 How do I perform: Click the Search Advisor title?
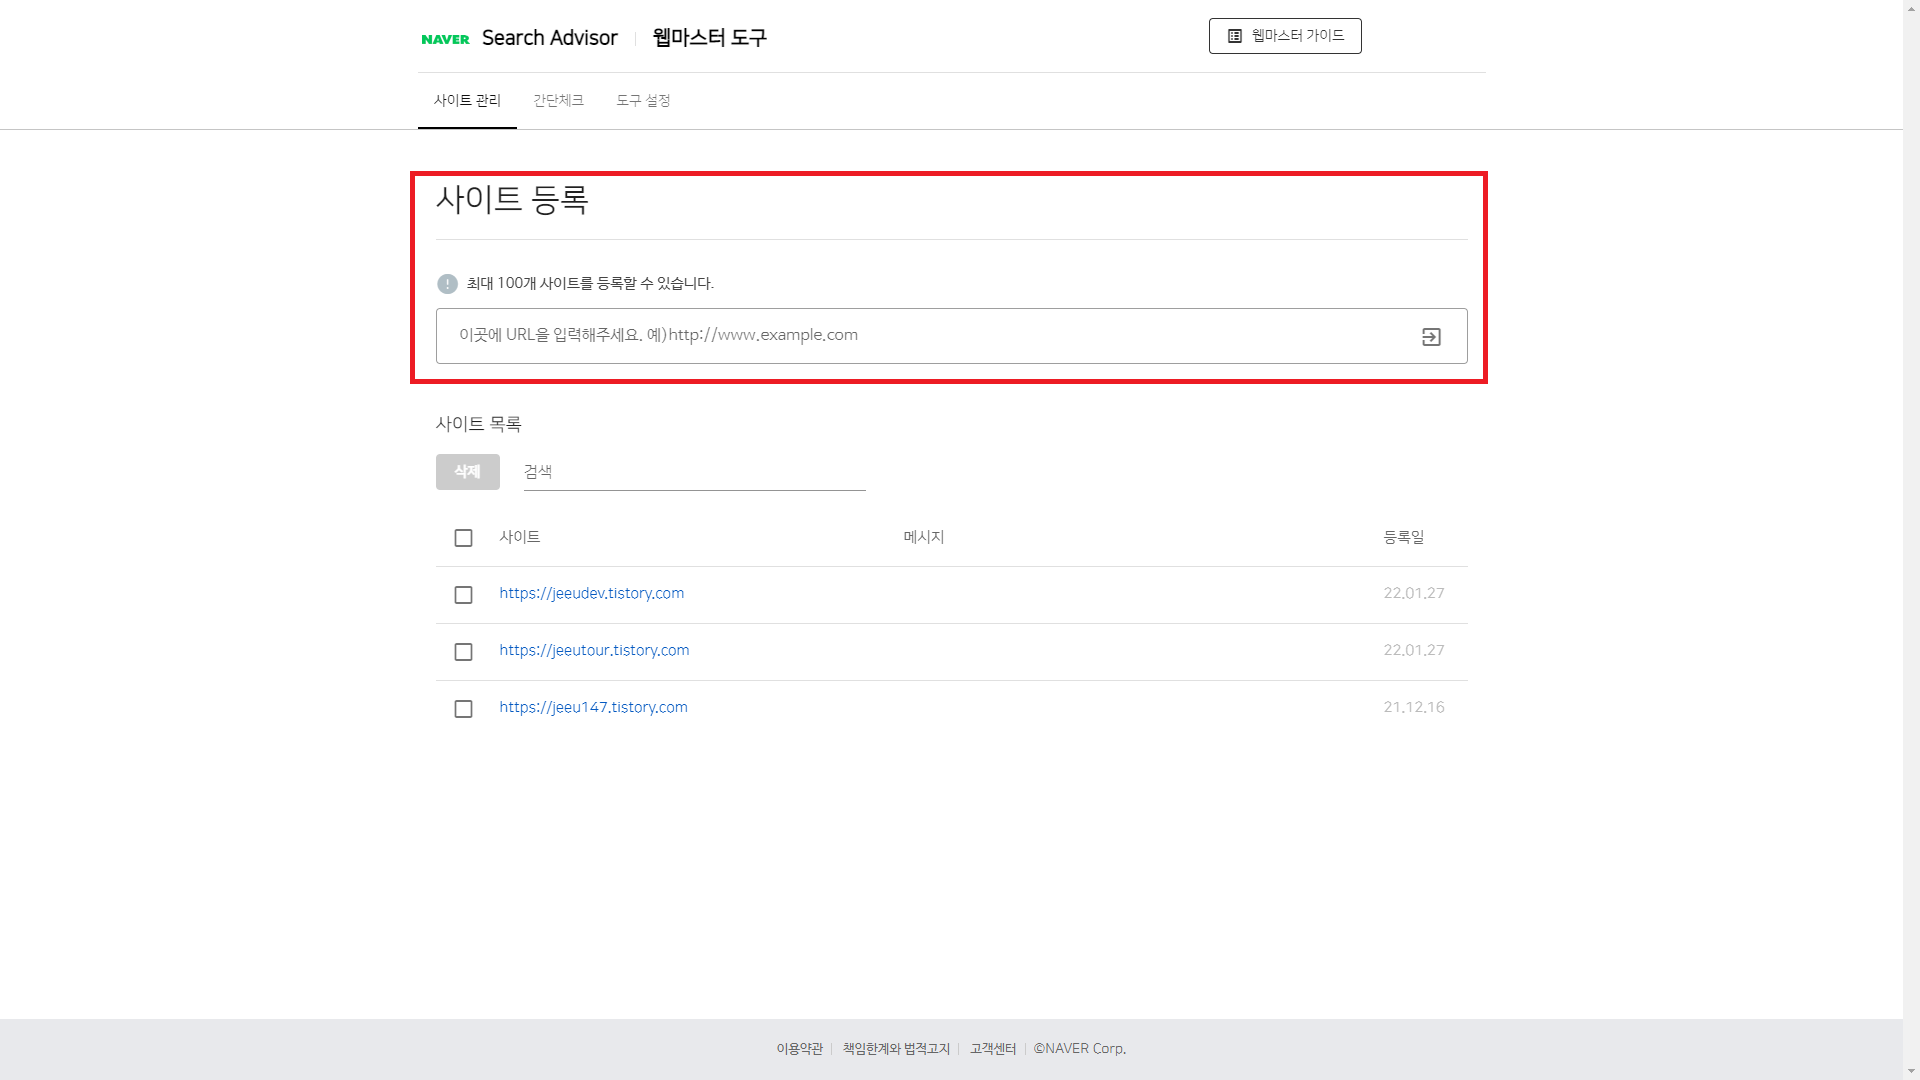coord(549,38)
